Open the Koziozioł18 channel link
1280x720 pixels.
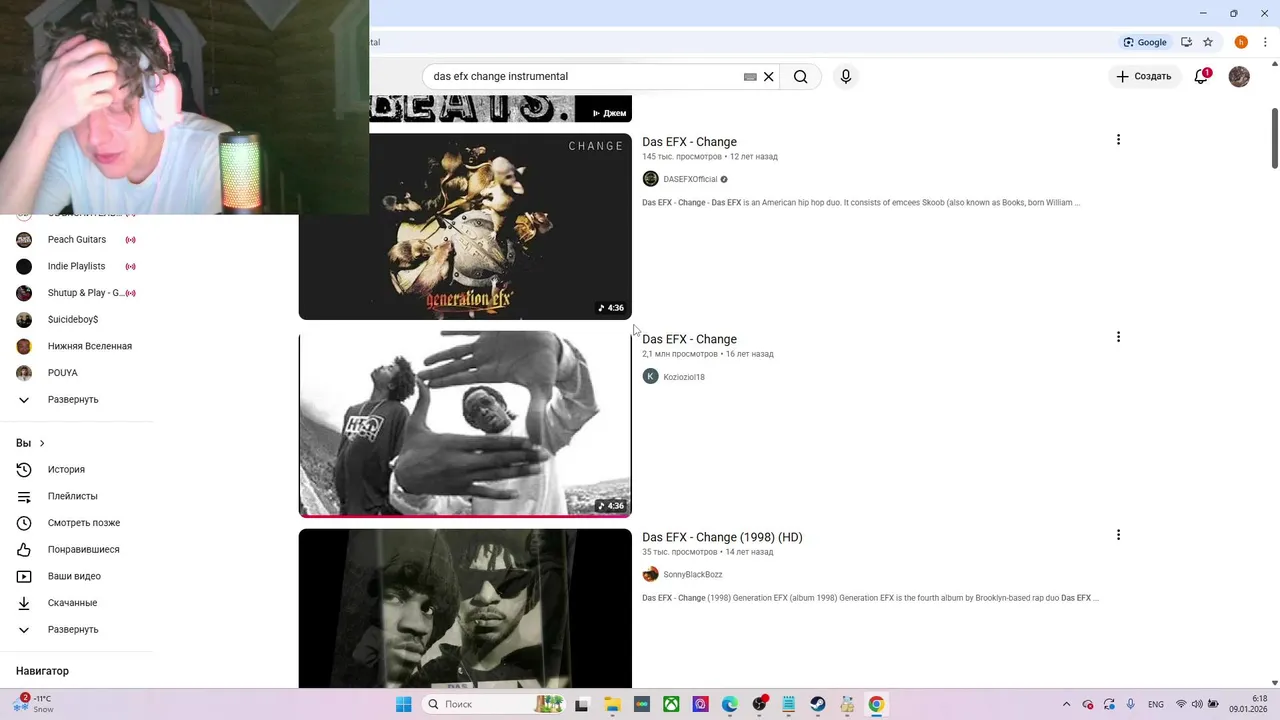[684, 377]
